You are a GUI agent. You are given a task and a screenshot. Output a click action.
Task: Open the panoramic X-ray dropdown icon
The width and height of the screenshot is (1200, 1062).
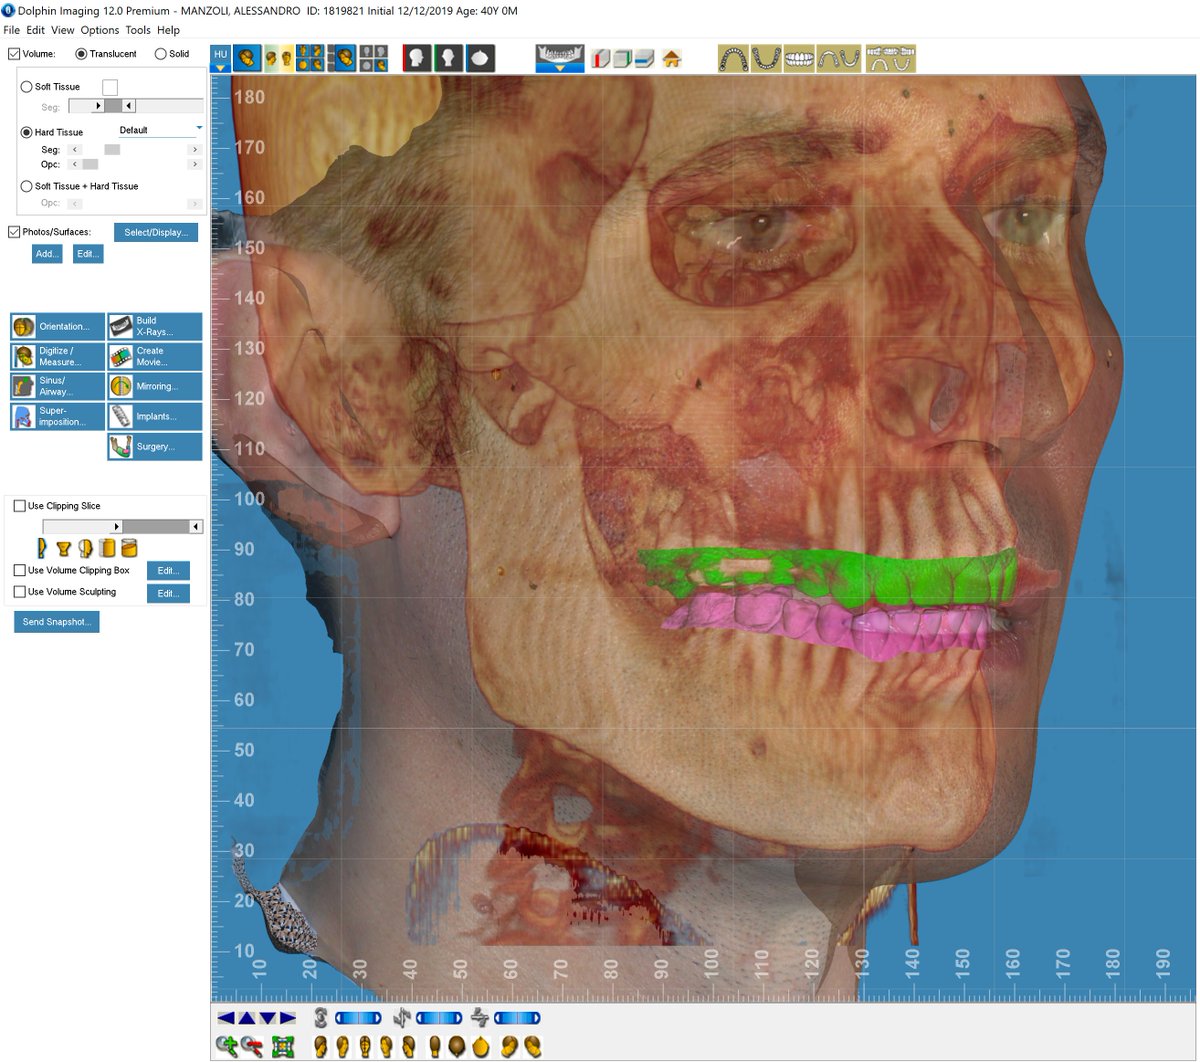click(x=559, y=58)
